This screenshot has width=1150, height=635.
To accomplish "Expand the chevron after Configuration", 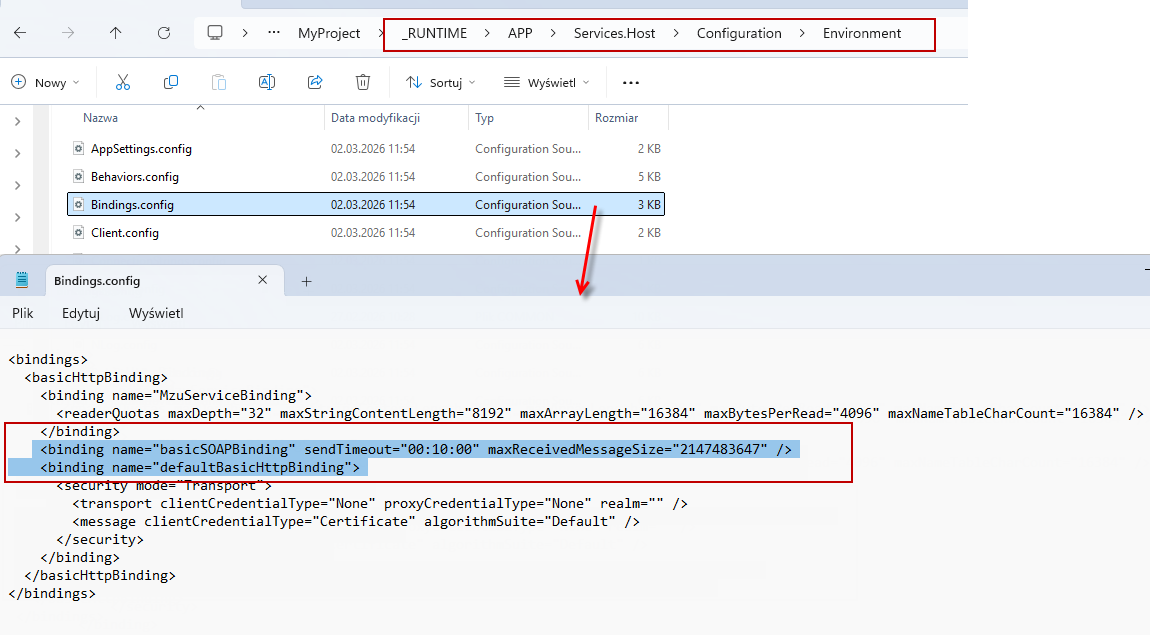I will coord(802,33).
